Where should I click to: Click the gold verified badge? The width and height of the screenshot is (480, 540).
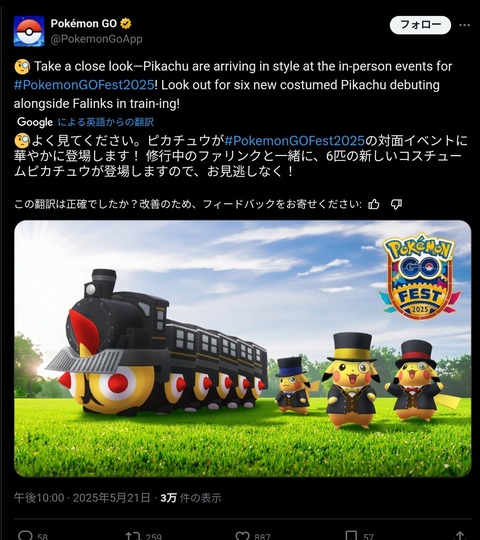[126, 24]
